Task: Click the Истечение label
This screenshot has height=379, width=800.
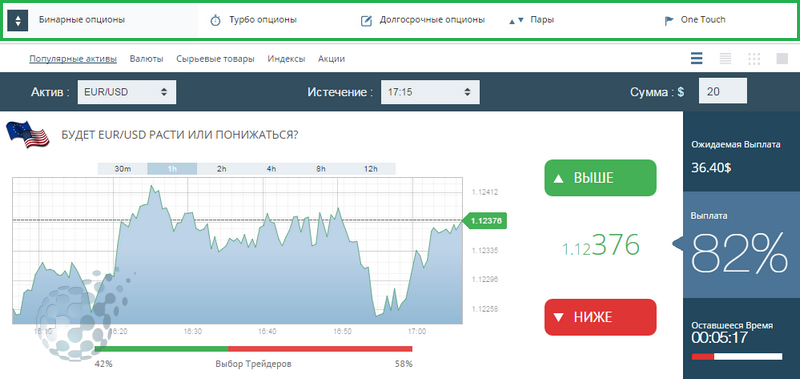Action: 340,92
